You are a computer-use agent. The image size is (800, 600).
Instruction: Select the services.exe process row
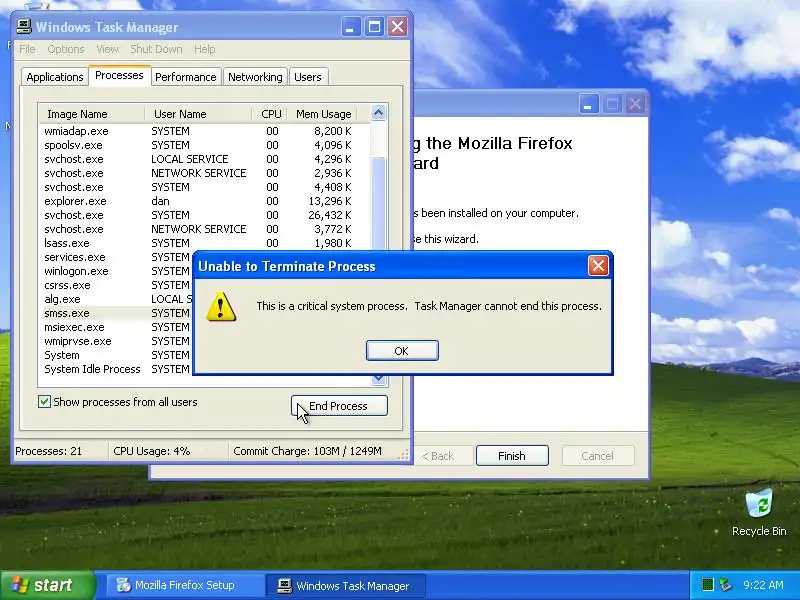pyautogui.click(x=116, y=257)
